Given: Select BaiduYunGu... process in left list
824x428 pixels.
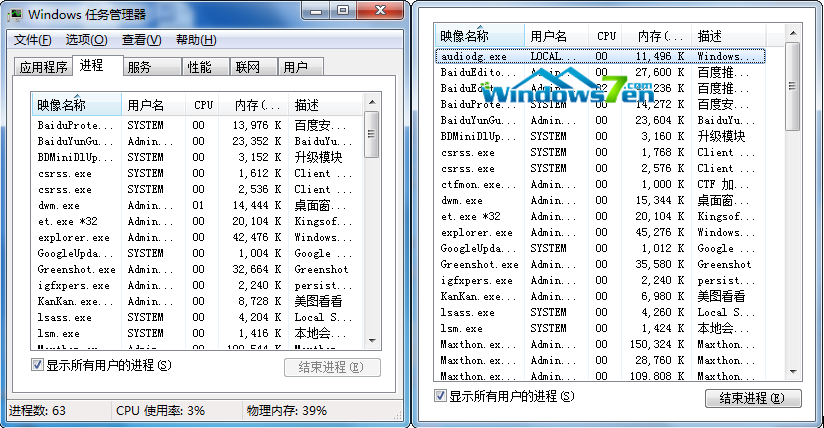Looking at the screenshot, I should [x=197, y=141].
